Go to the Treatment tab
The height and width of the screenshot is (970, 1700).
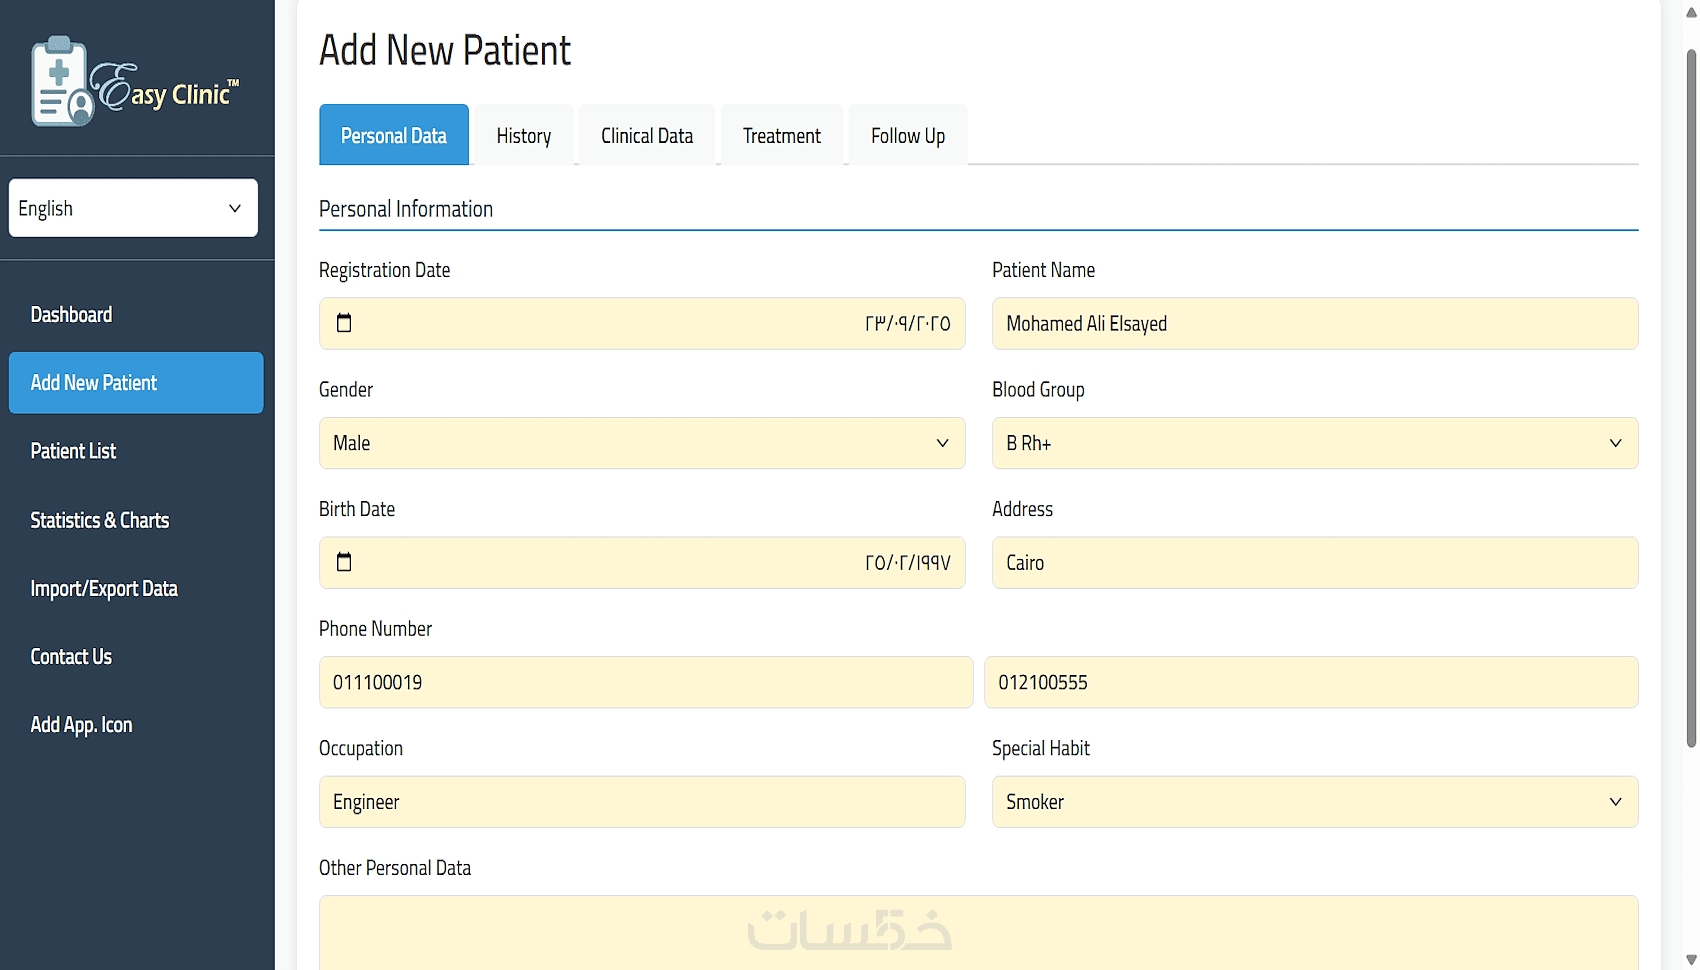click(782, 136)
